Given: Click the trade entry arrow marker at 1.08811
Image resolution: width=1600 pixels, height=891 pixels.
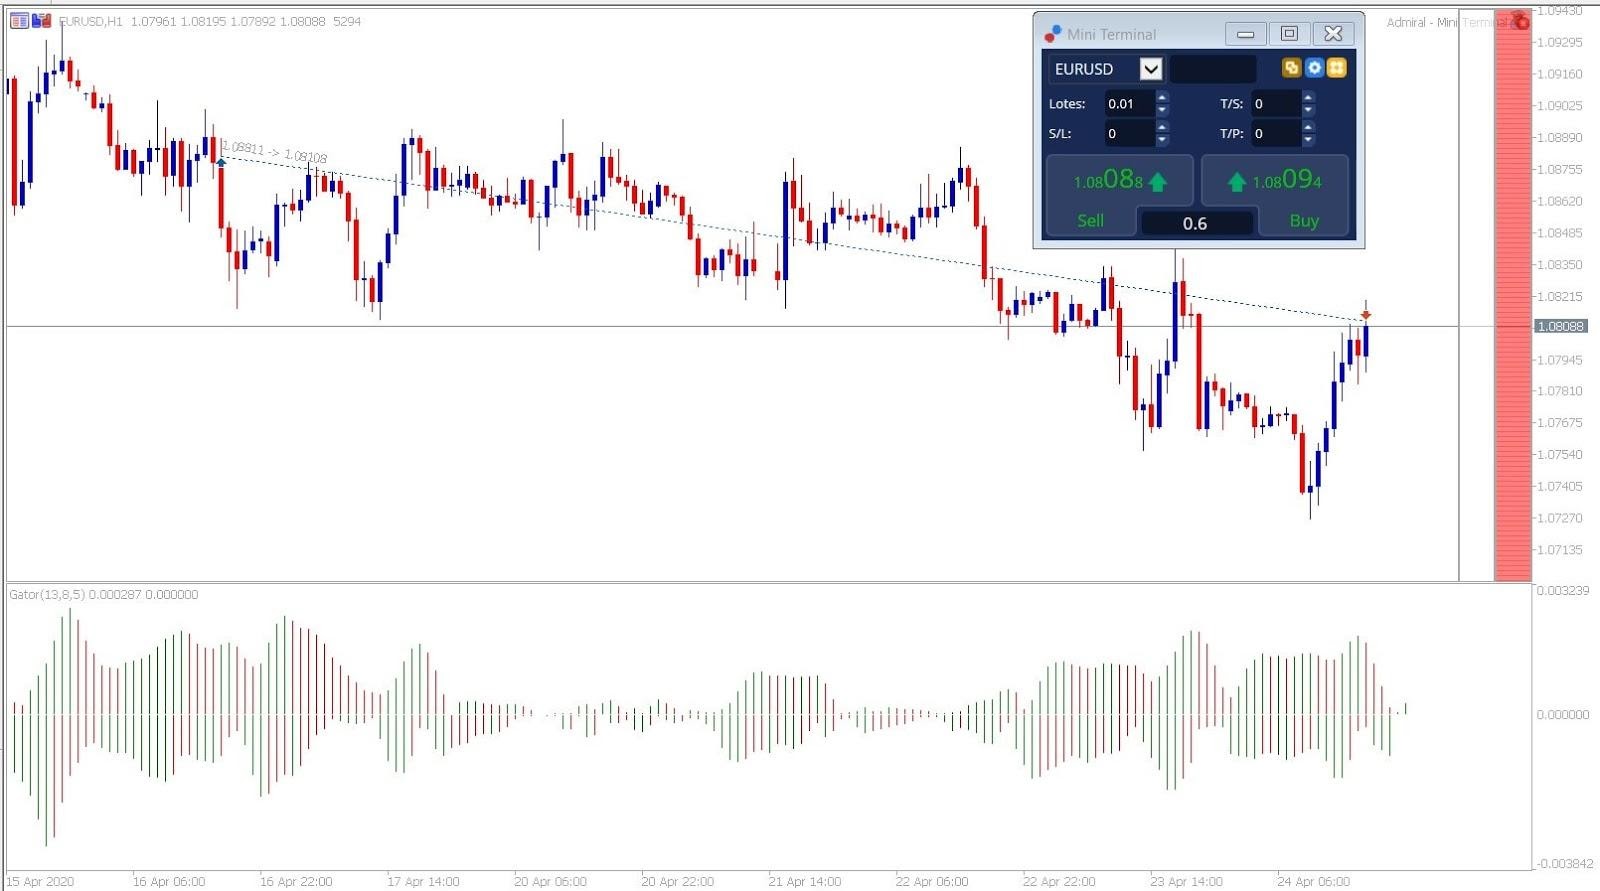Looking at the screenshot, I should point(221,161).
